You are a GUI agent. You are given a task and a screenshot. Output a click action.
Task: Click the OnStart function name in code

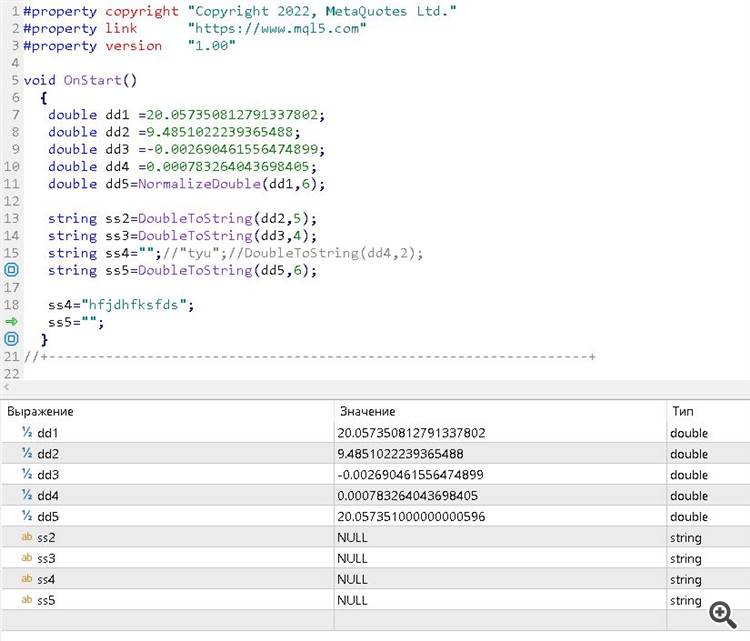coord(92,80)
